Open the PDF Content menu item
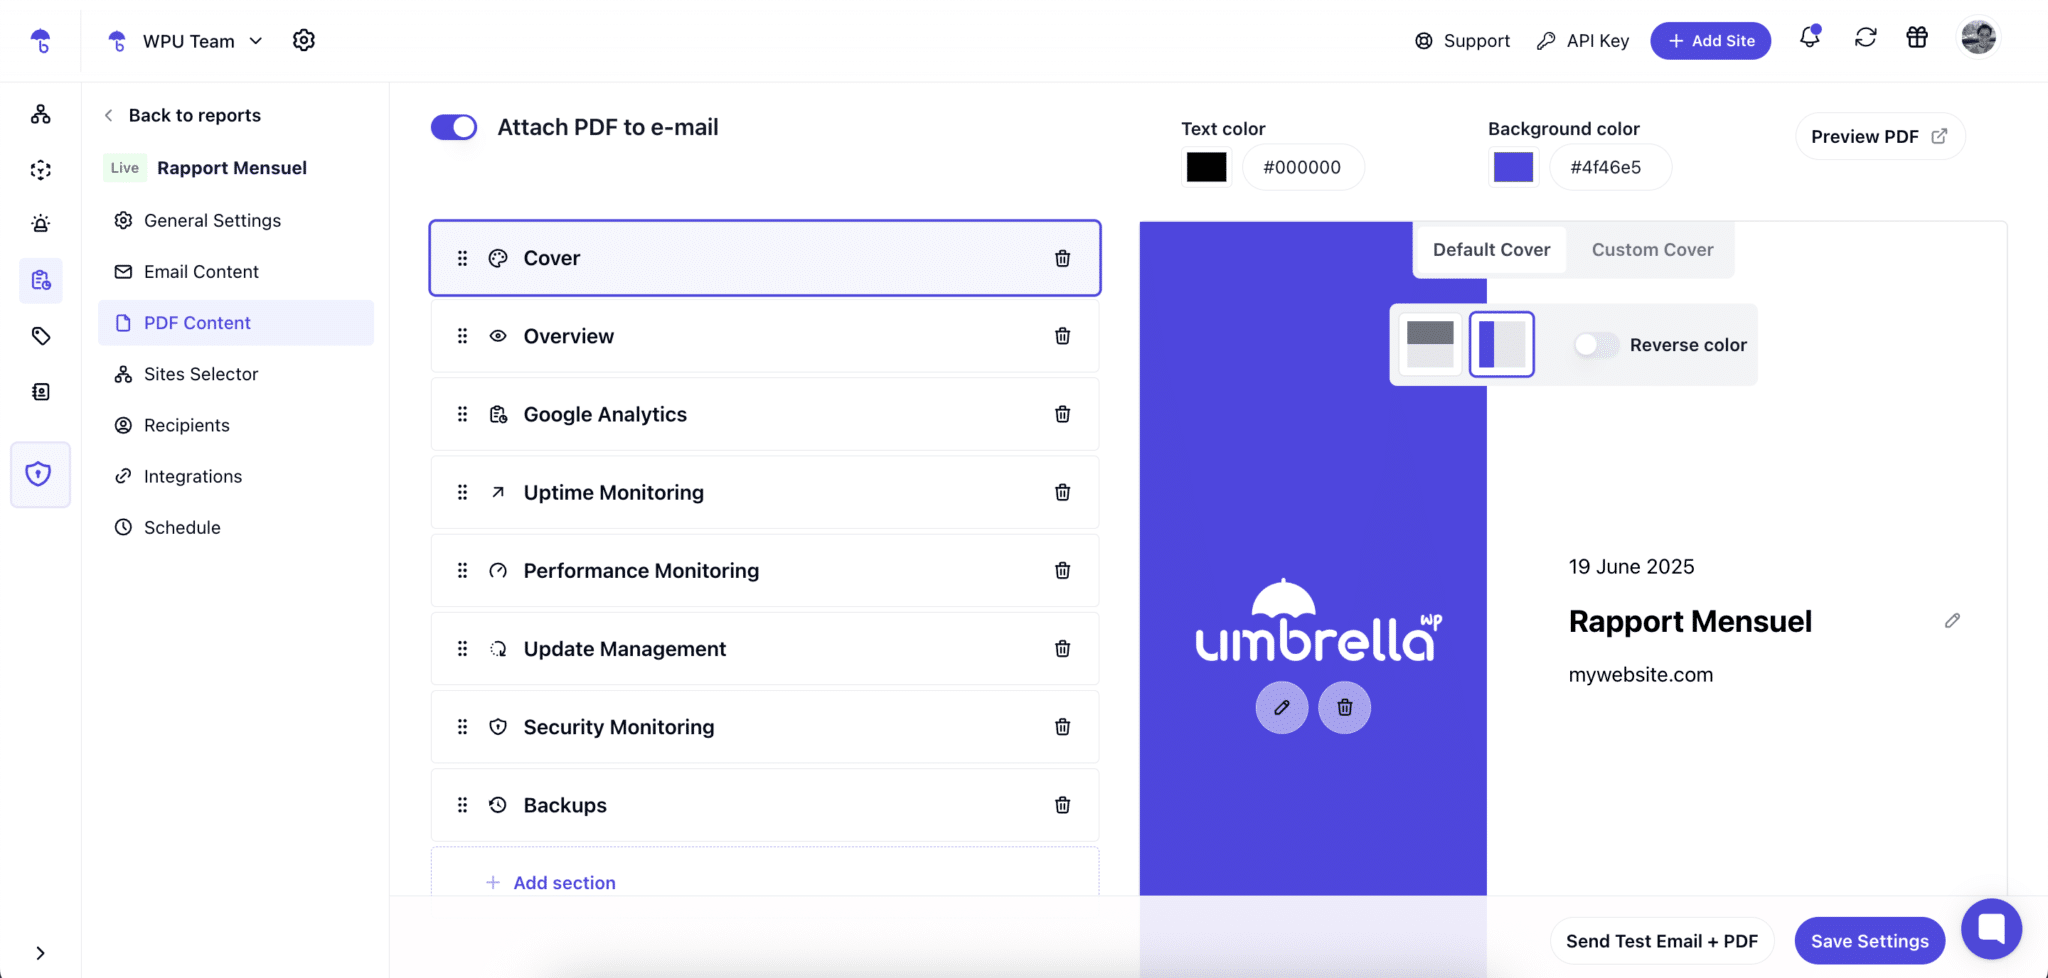This screenshot has width=2048, height=978. coord(197,322)
